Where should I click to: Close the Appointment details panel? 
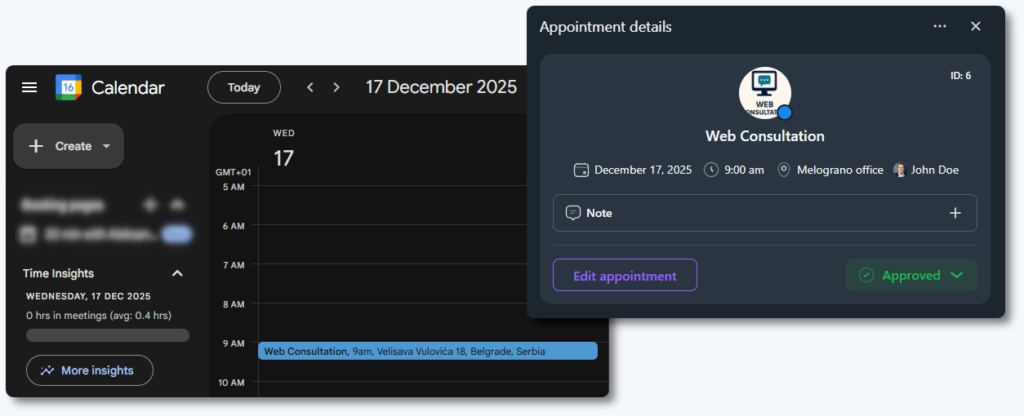coord(976,27)
